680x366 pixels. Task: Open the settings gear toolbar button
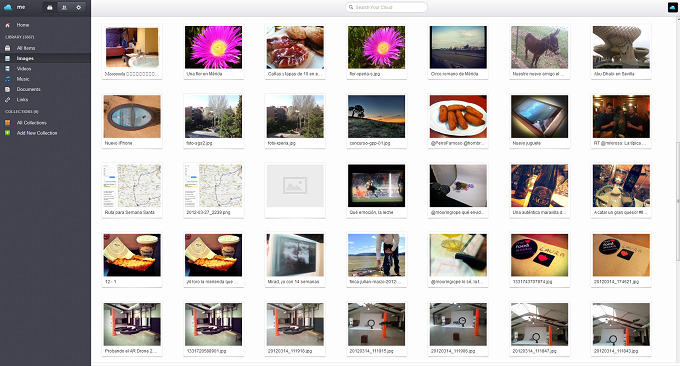point(78,7)
